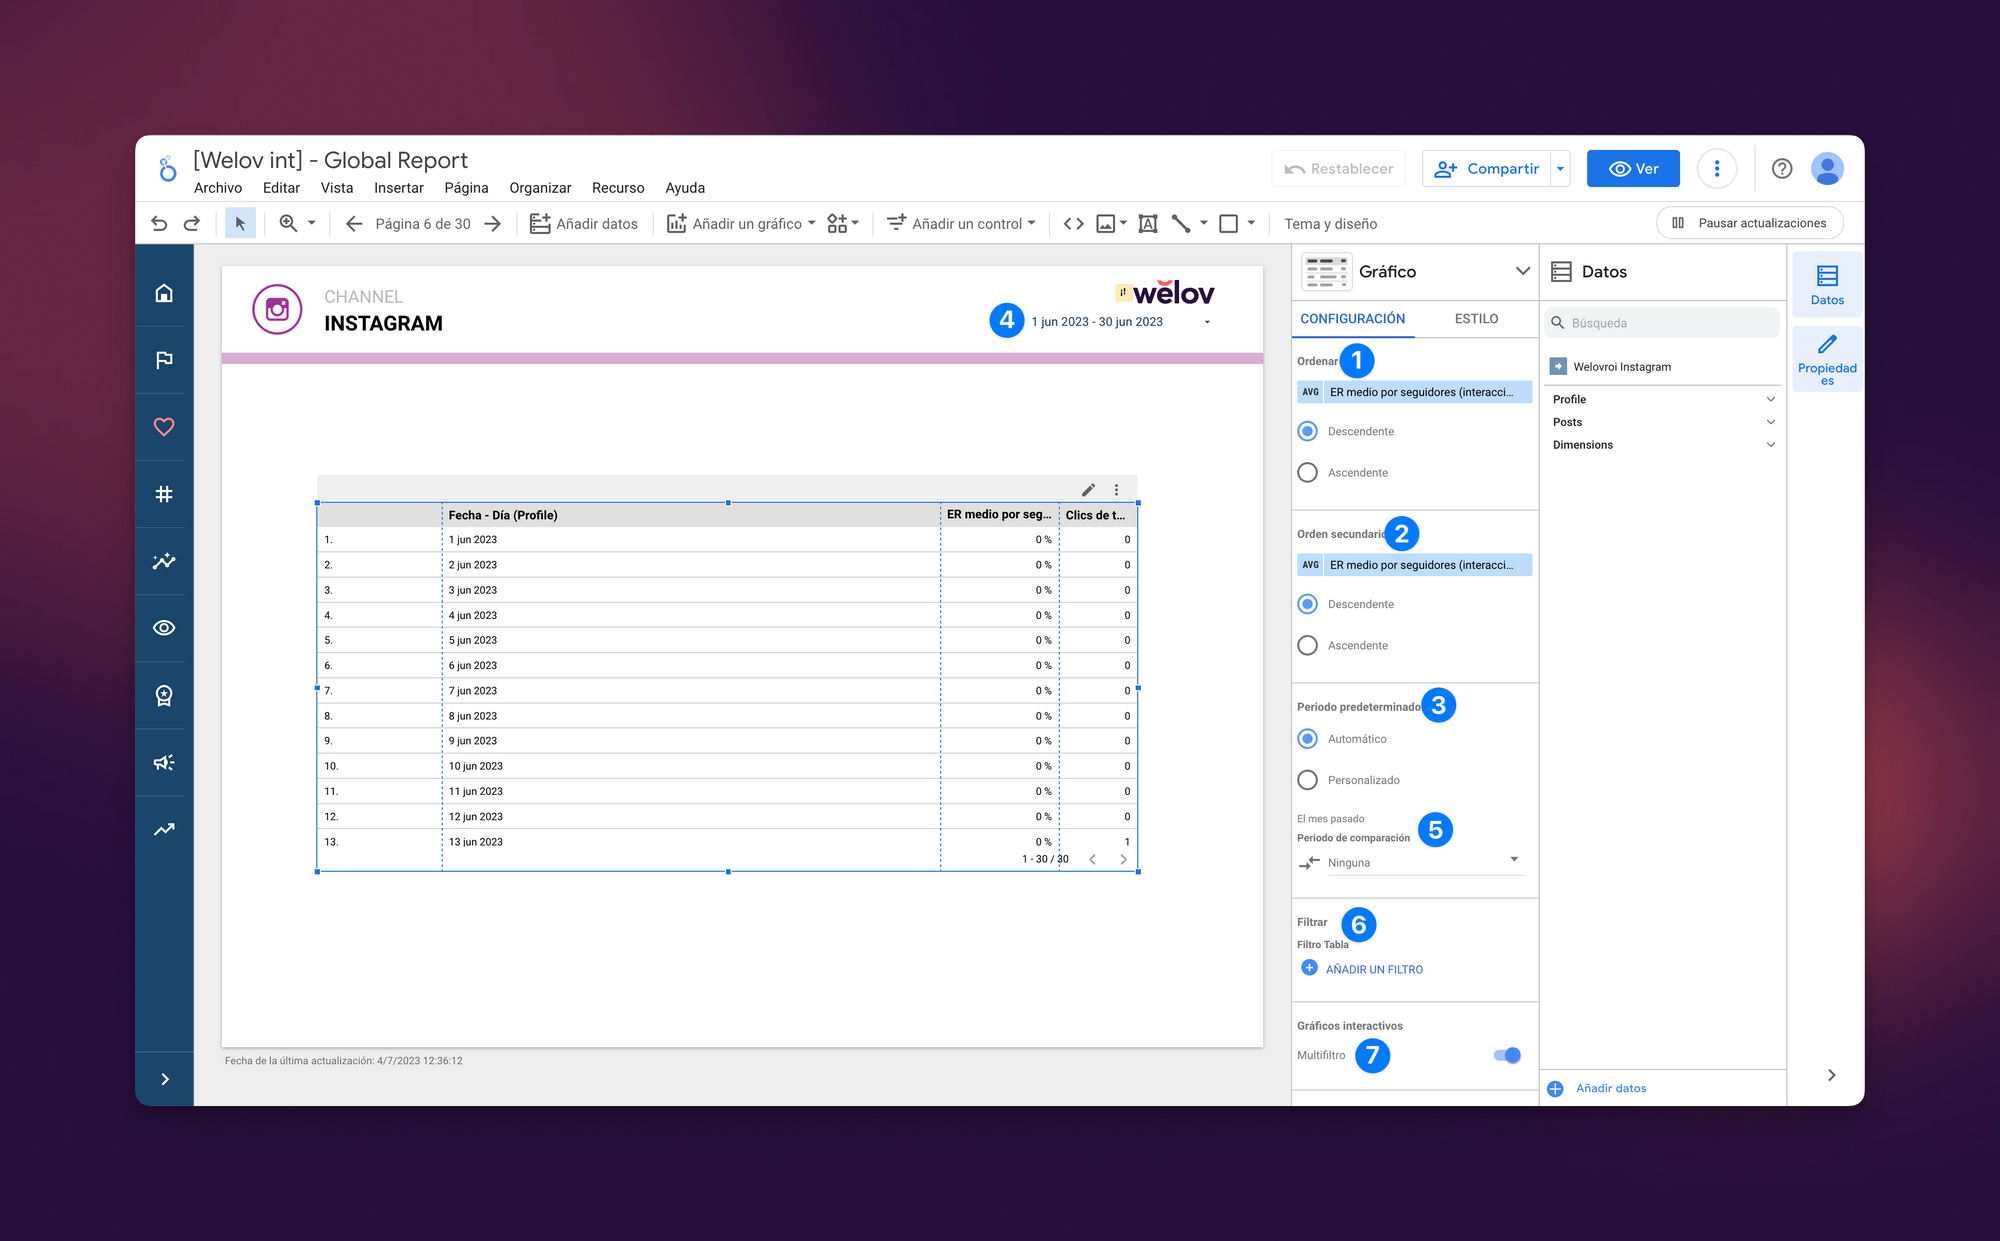Click the Búsqueda search field
This screenshot has height=1241, width=2000.
[1663, 323]
